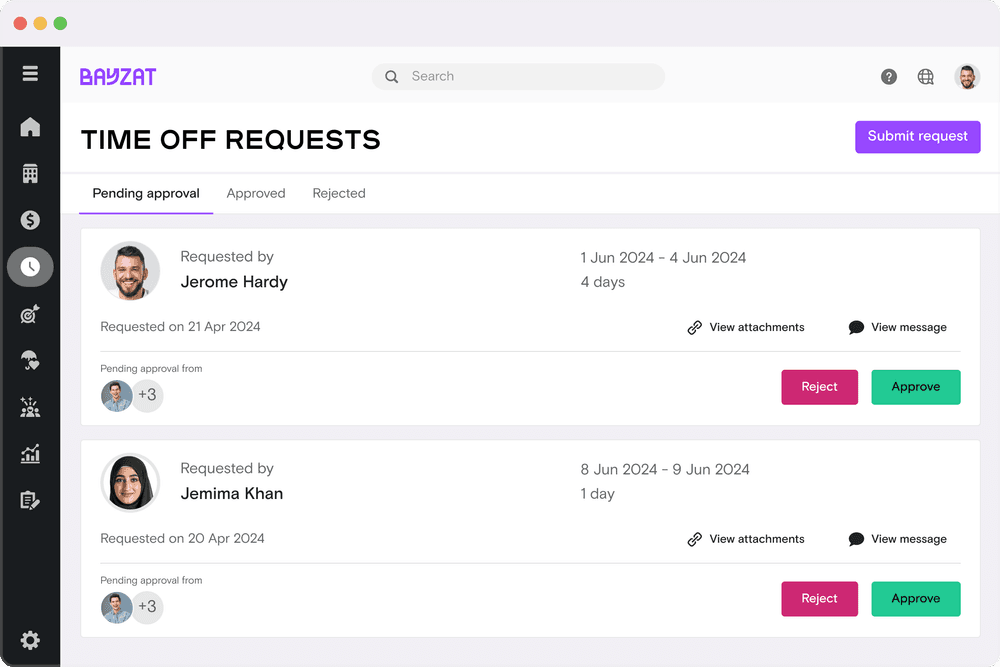The height and width of the screenshot is (667, 1000).
Task: Switch to the Approved tab
Action: pyautogui.click(x=256, y=194)
